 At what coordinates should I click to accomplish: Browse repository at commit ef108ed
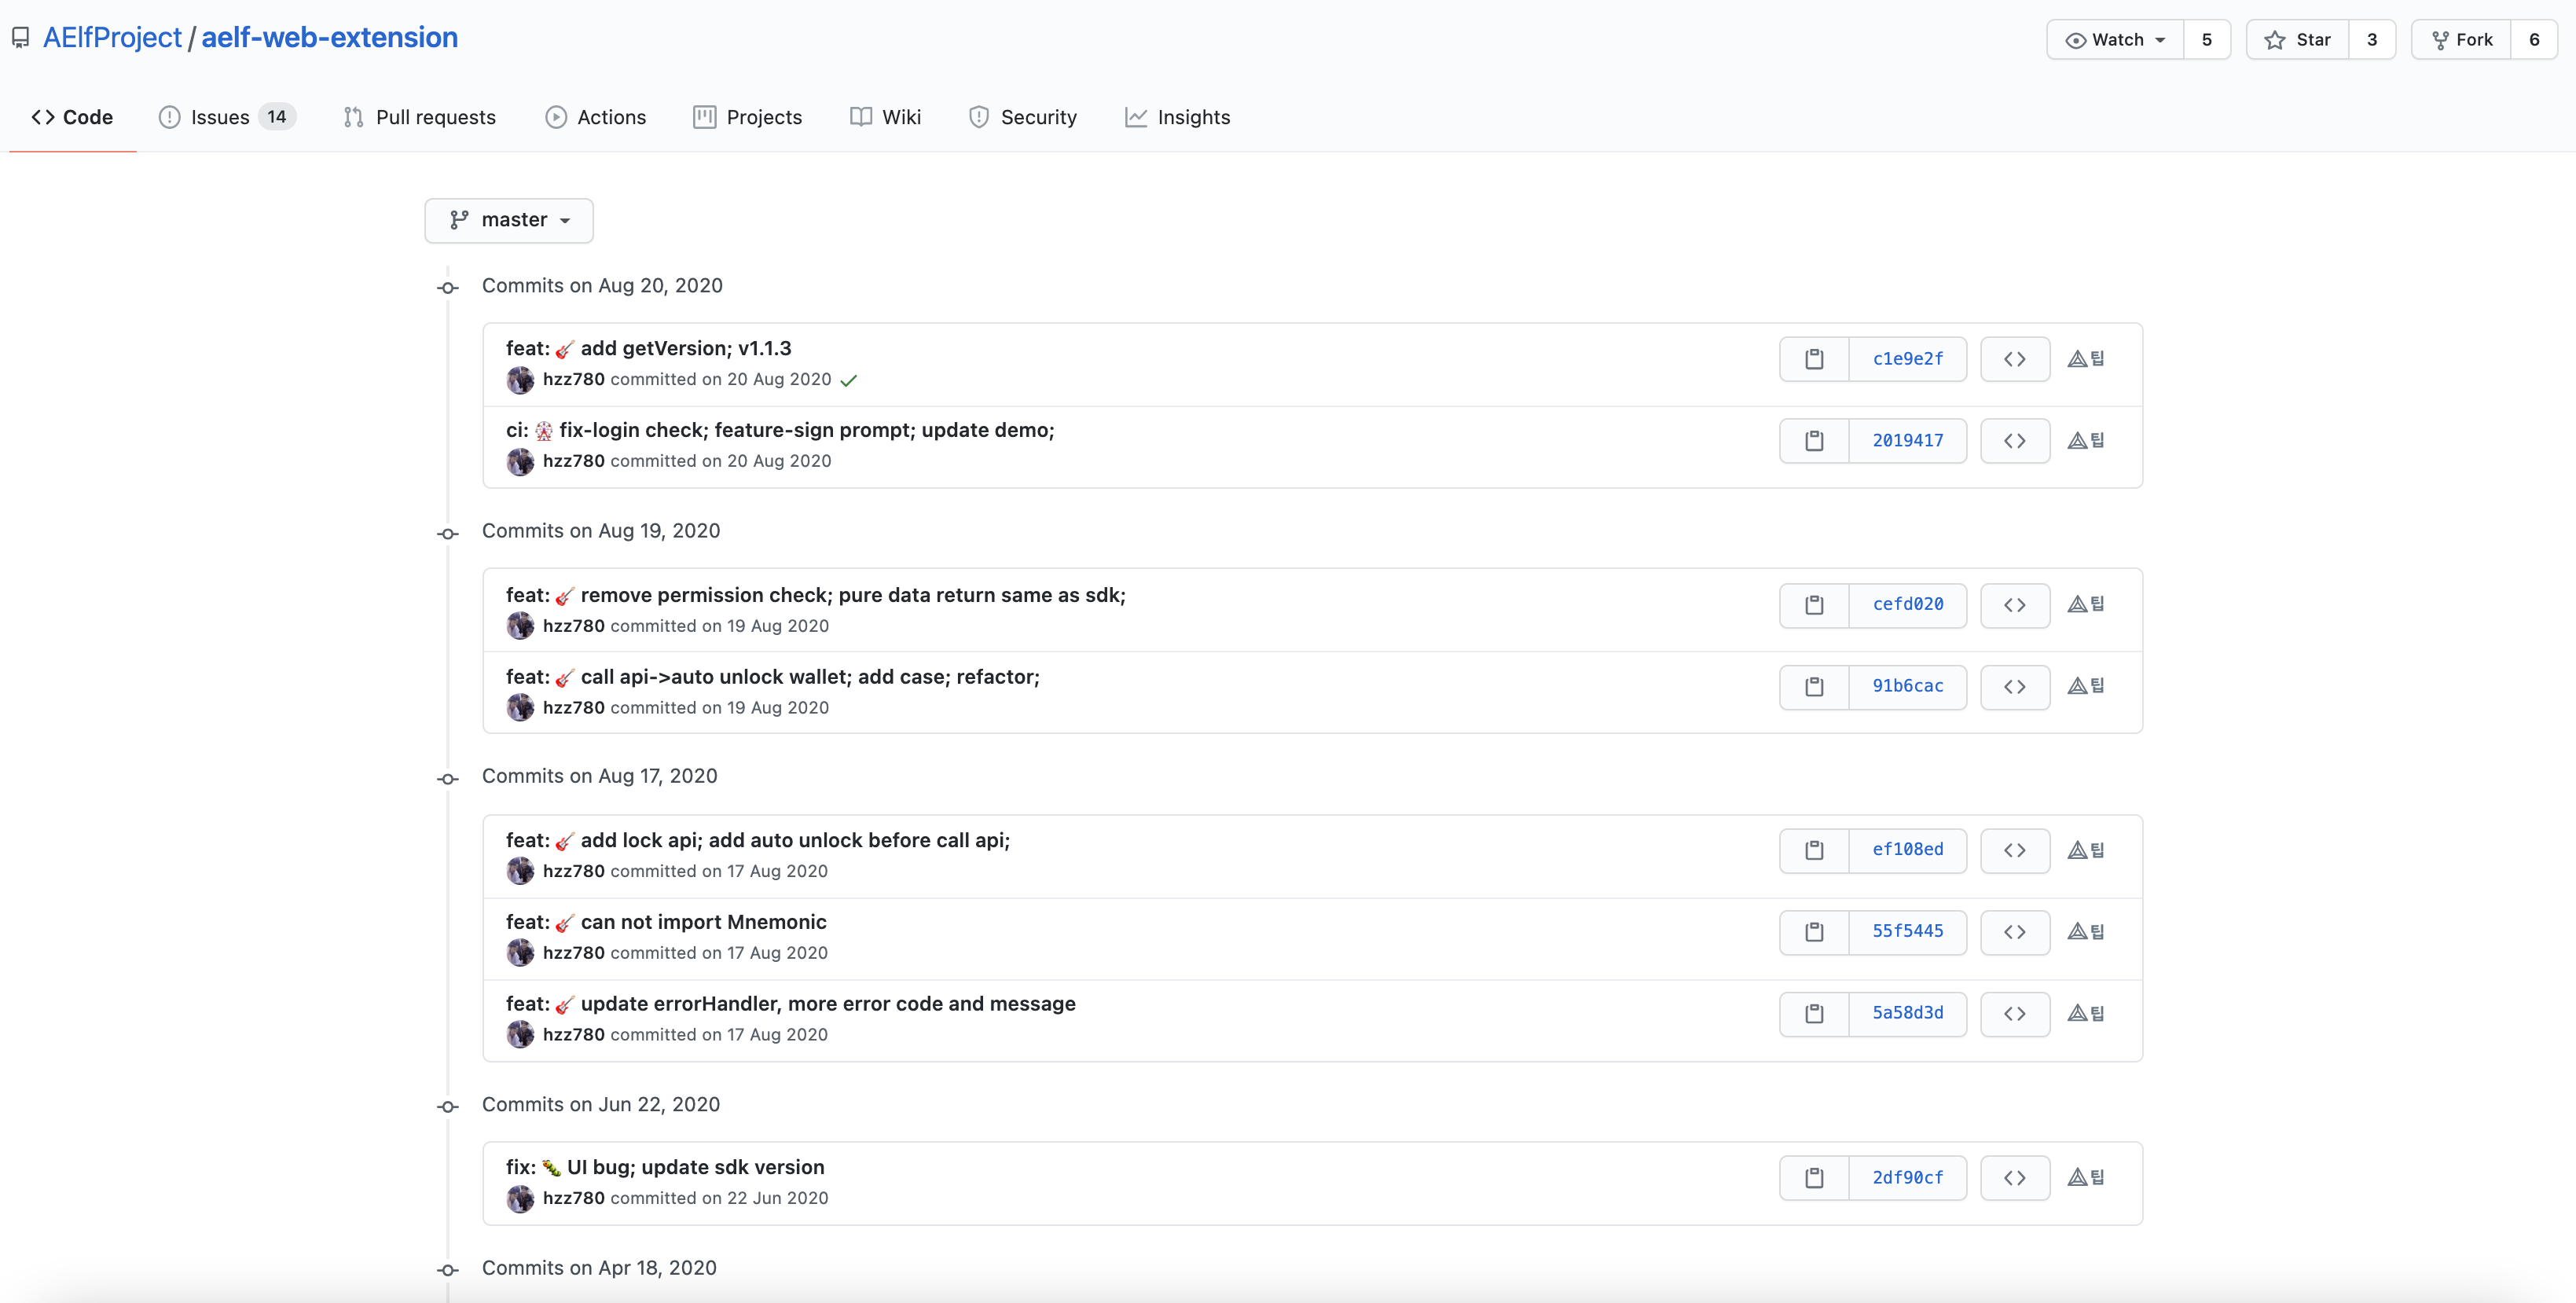[2015, 850]
